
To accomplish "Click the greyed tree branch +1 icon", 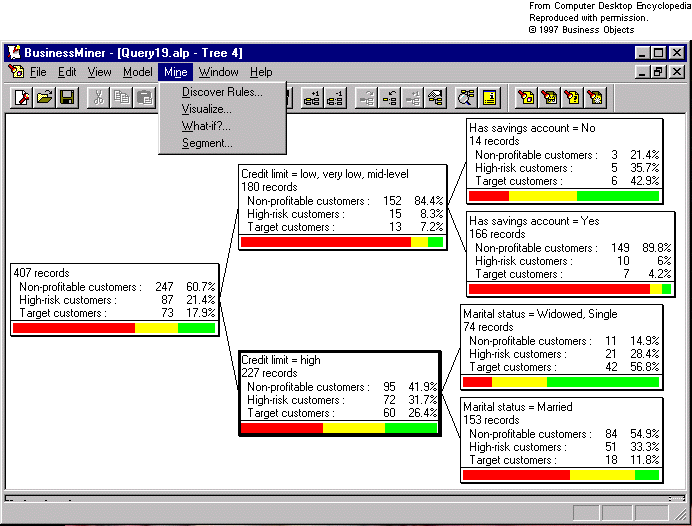I will pos(413,97).
